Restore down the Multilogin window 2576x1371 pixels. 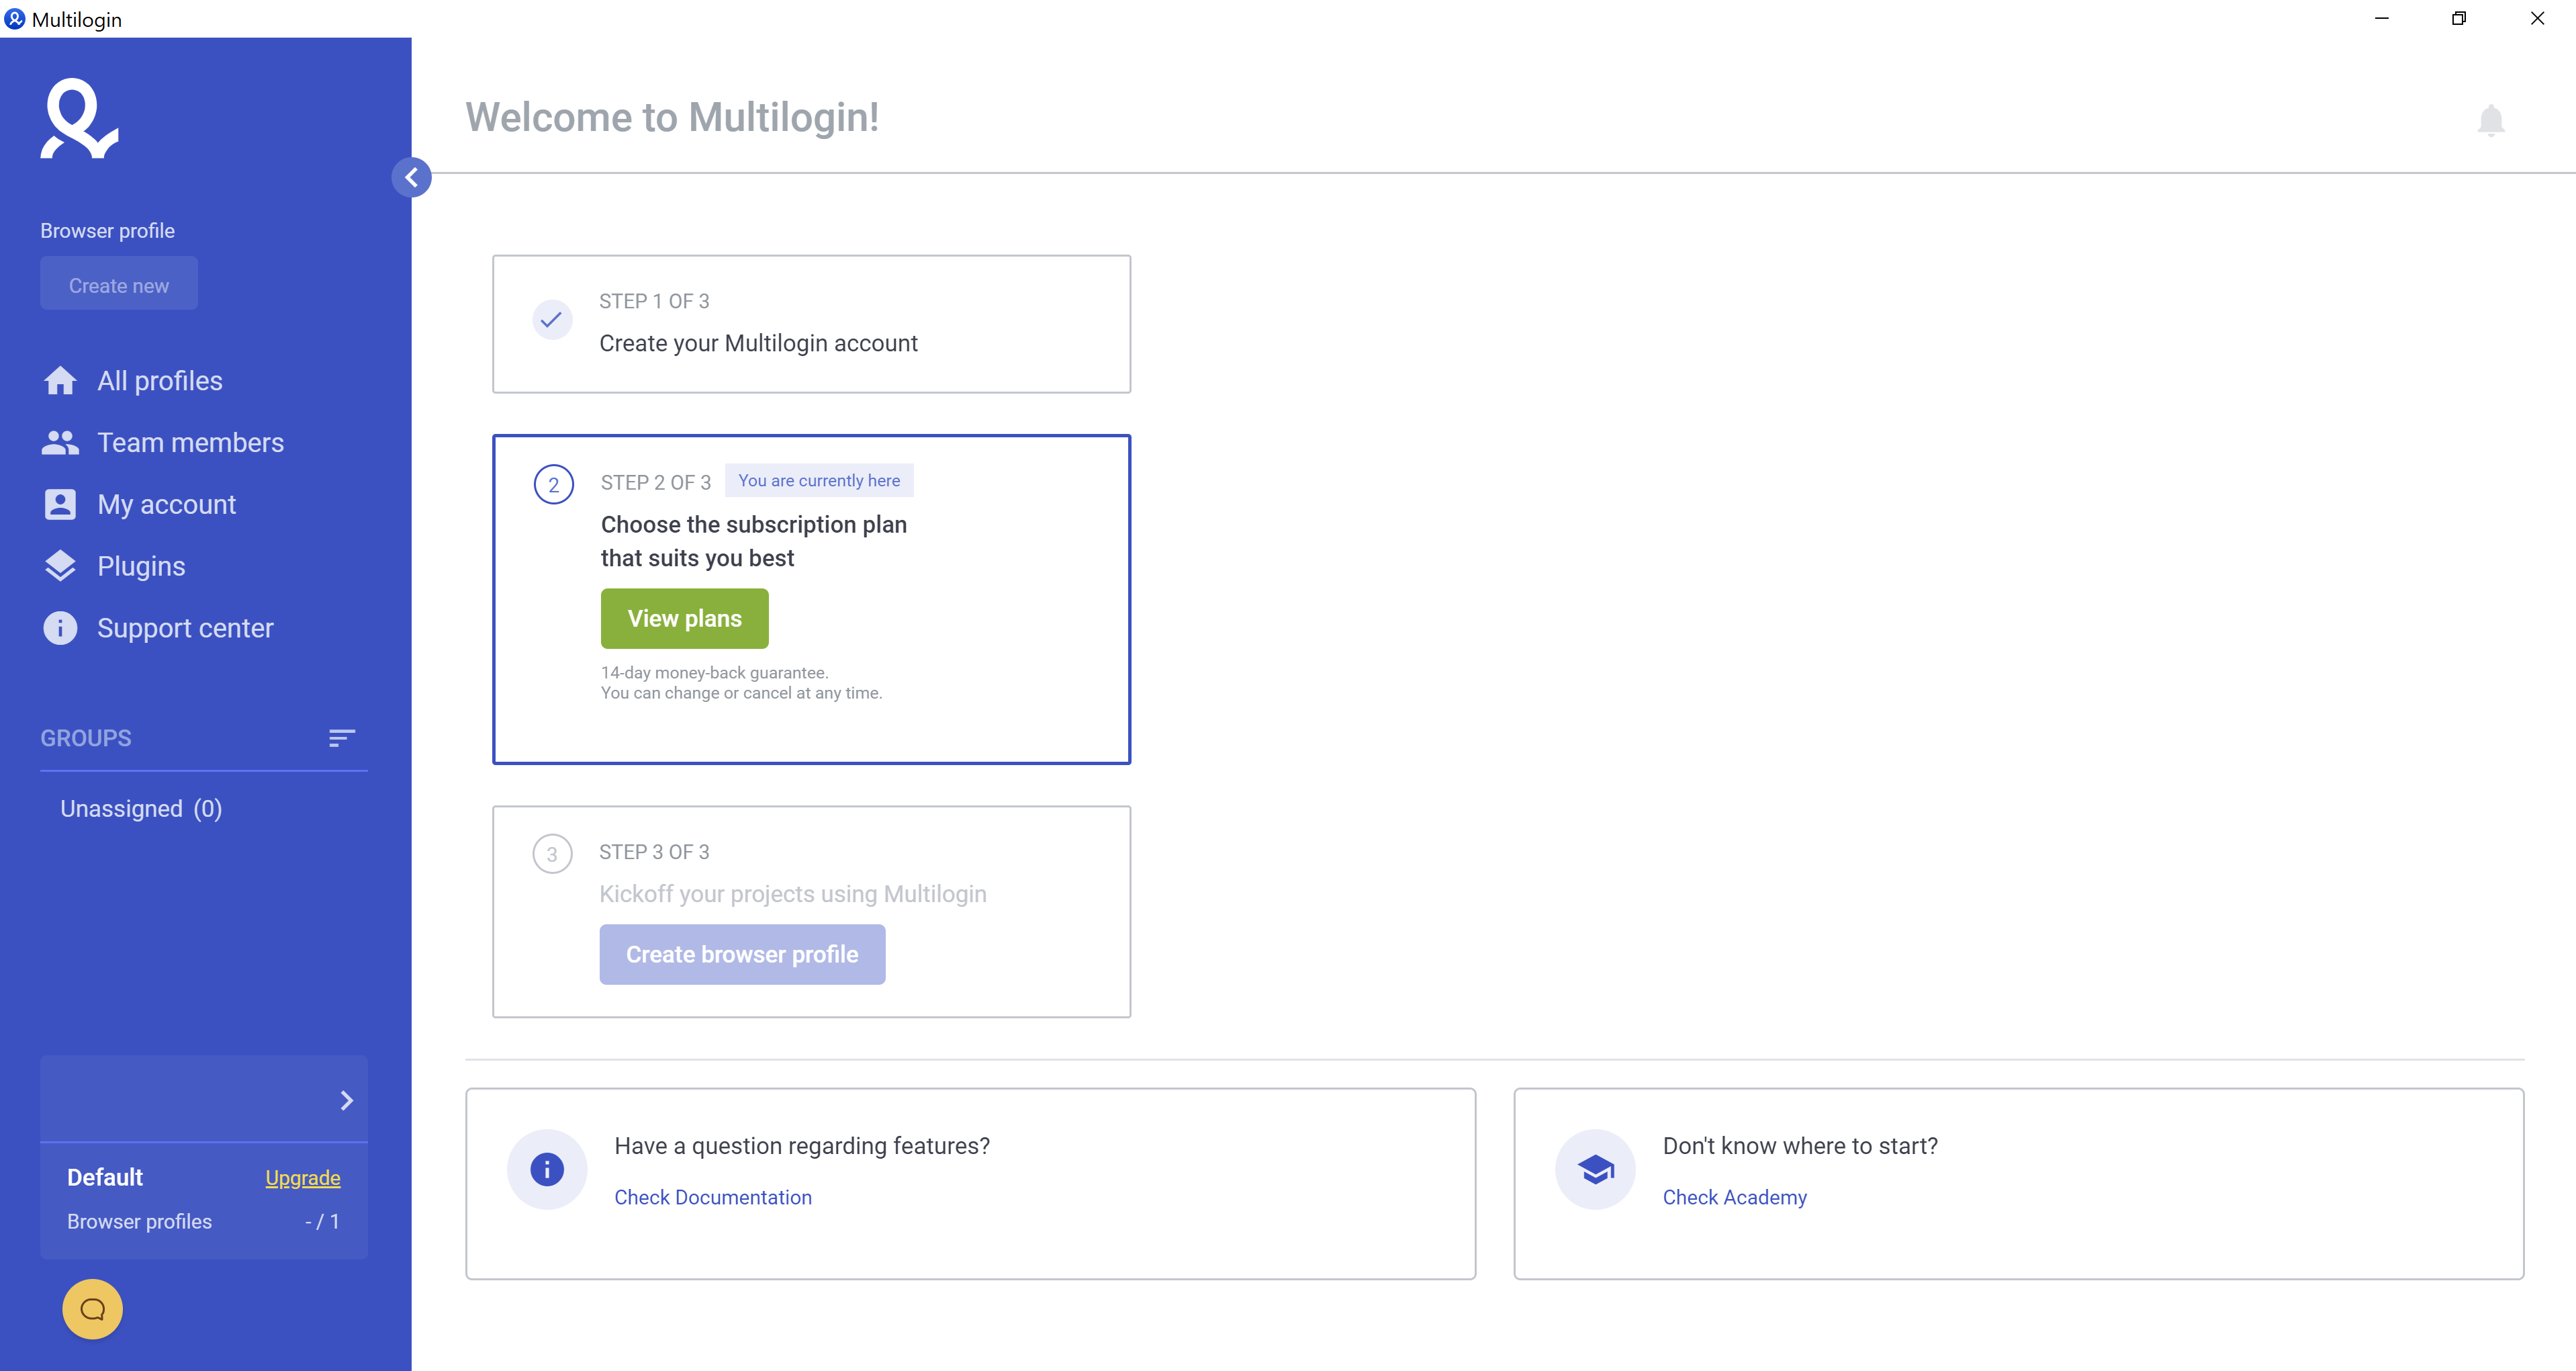coord(2459,18)
